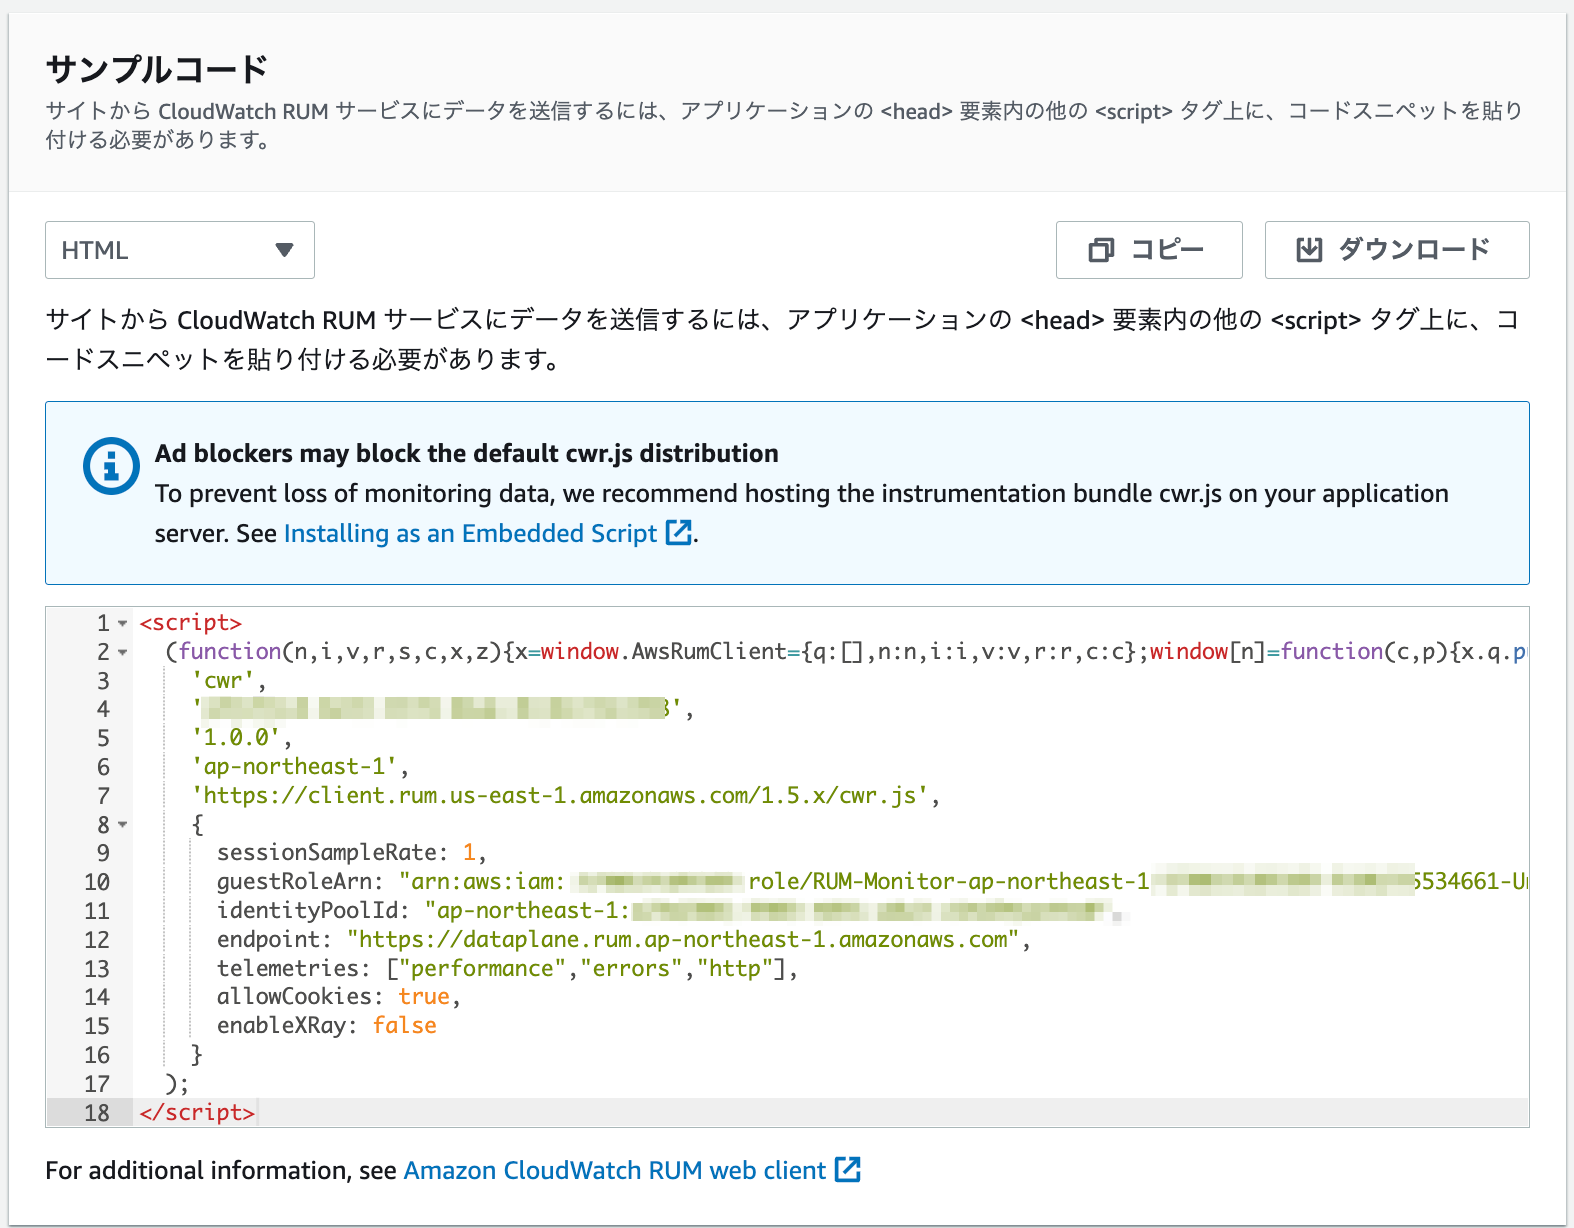Click line number 18 in the gutter
The image size is (1574, 1228).
97,1112
